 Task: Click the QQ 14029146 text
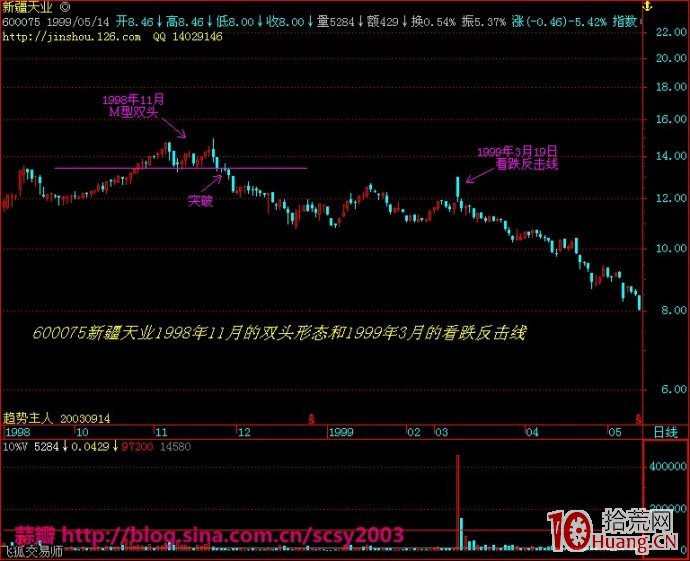tap(188, 37)
